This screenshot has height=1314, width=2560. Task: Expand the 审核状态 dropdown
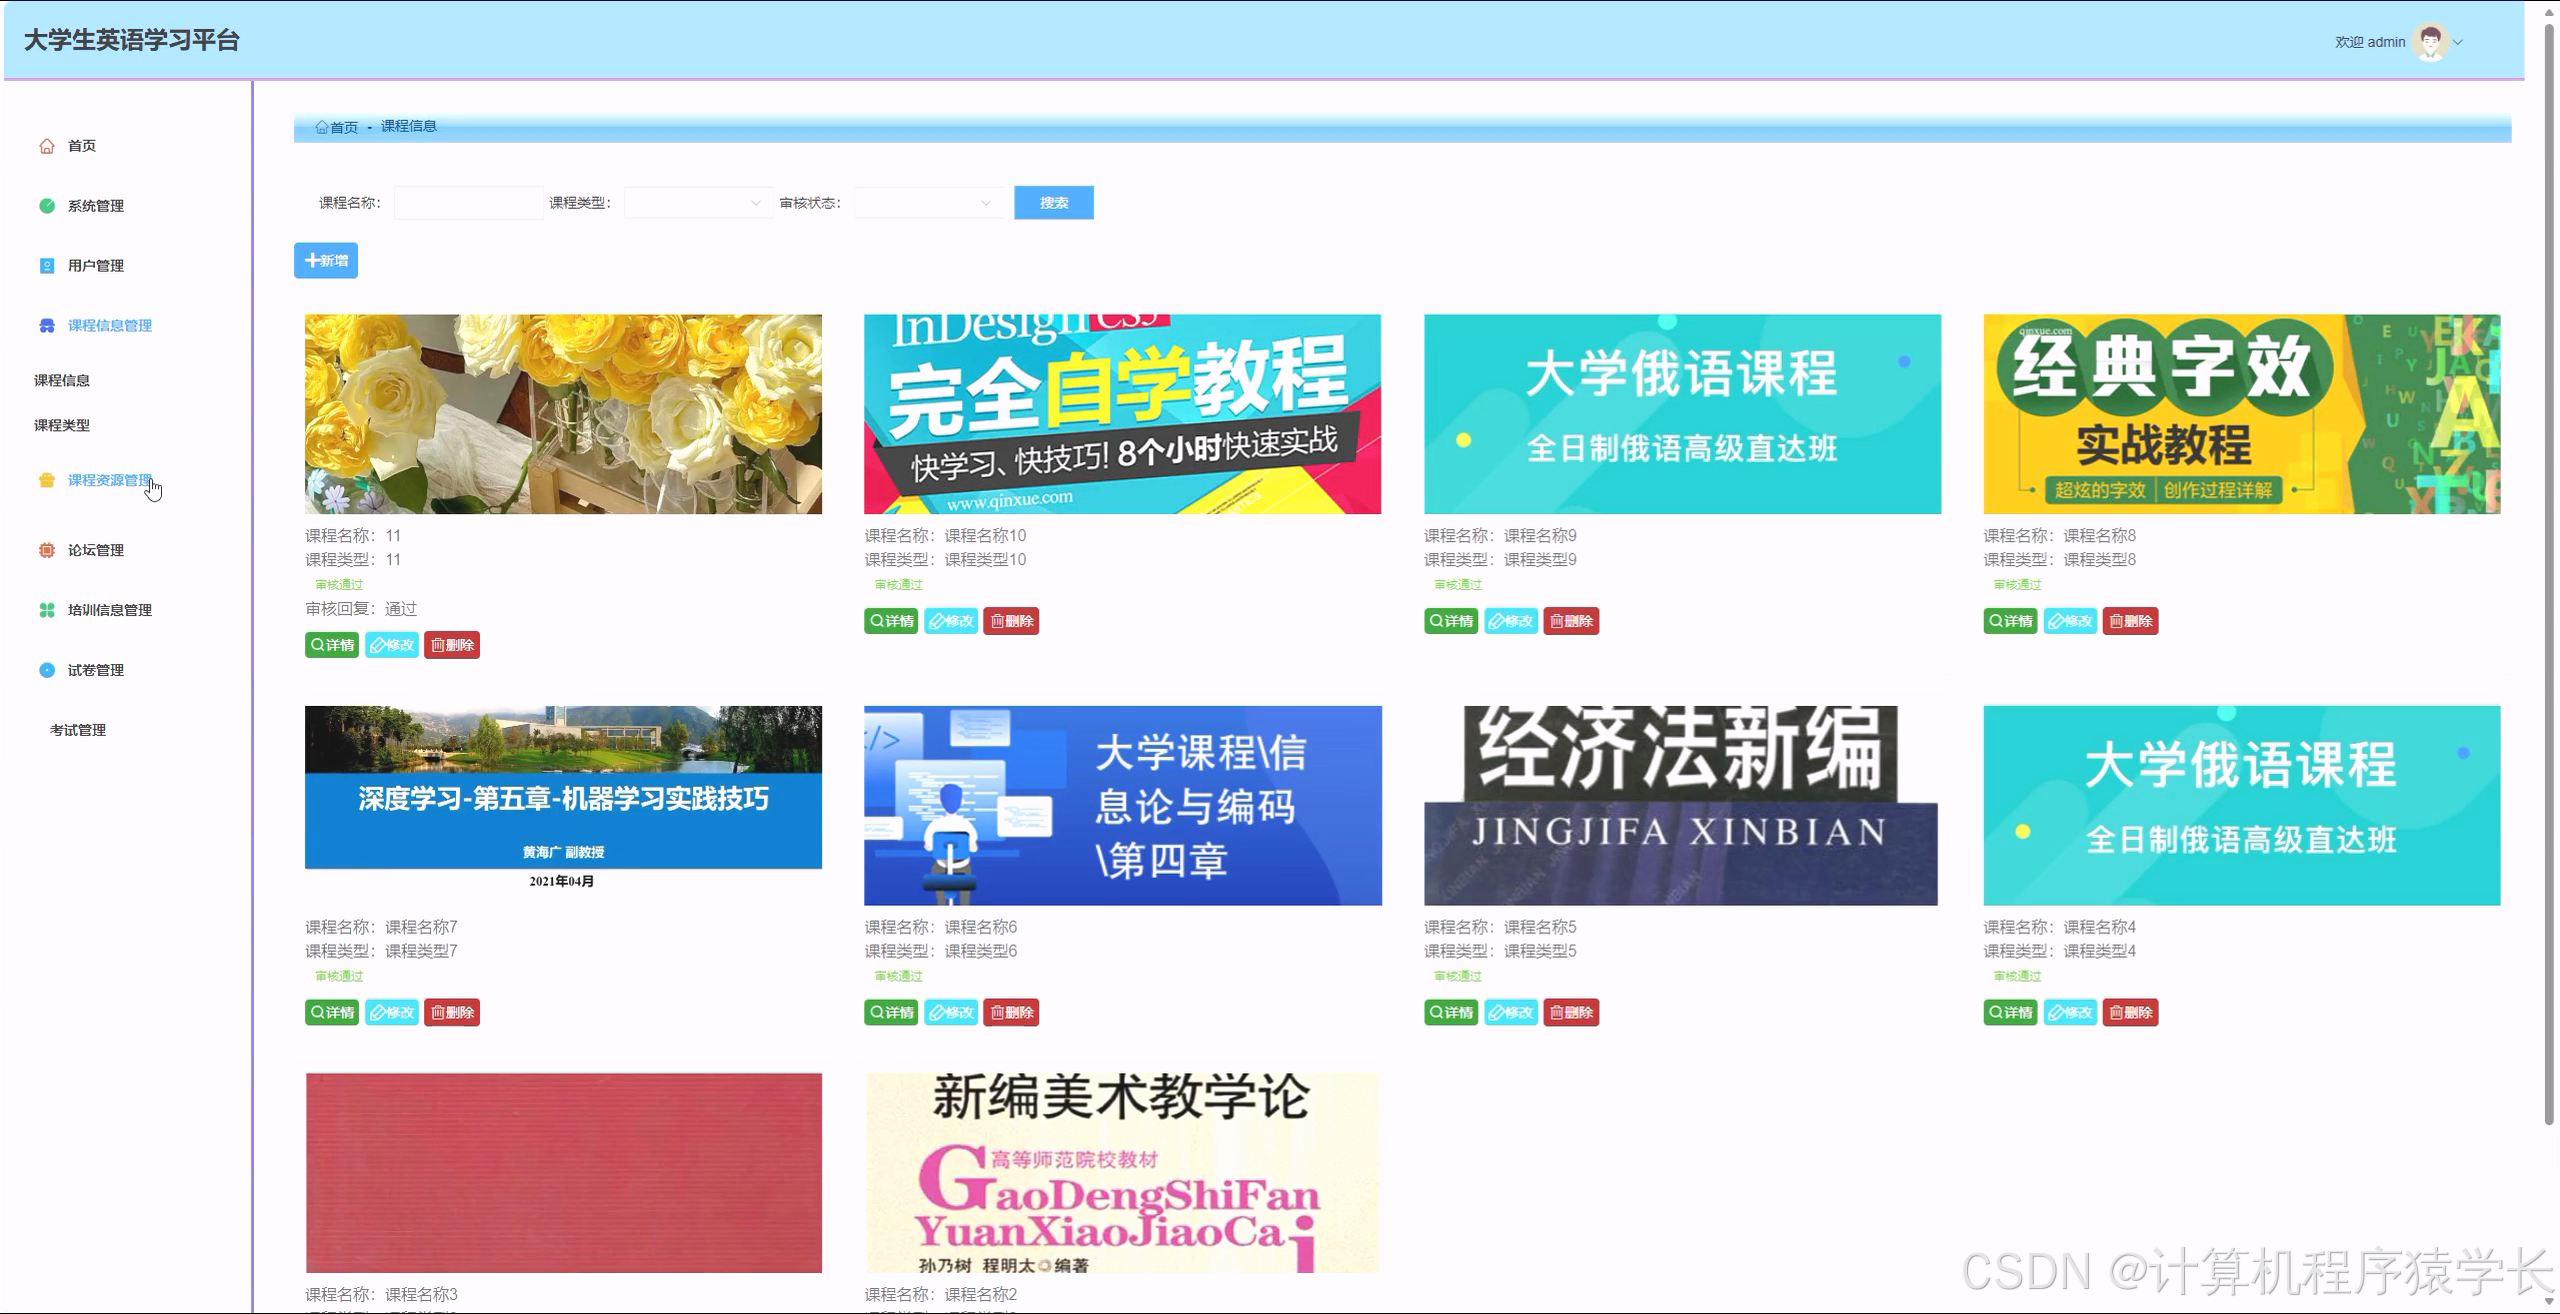pyautogui.click(x=928, y=202)
